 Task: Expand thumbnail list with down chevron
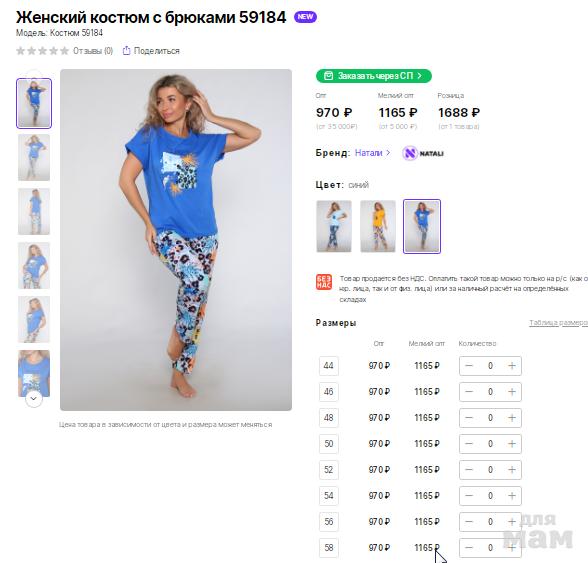(33, 398)
